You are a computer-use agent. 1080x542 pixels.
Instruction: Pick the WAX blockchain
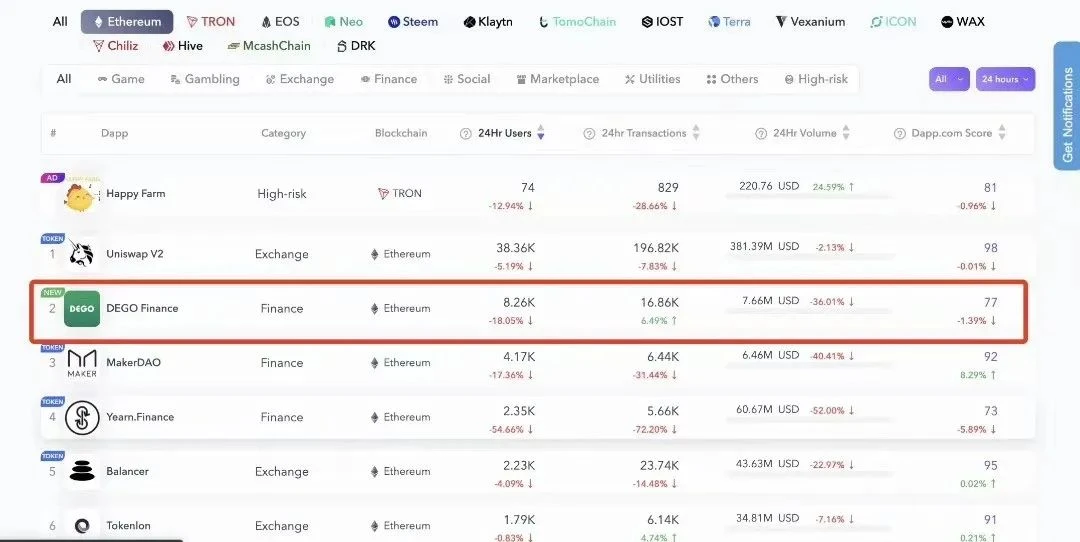[x=963, y=22]
